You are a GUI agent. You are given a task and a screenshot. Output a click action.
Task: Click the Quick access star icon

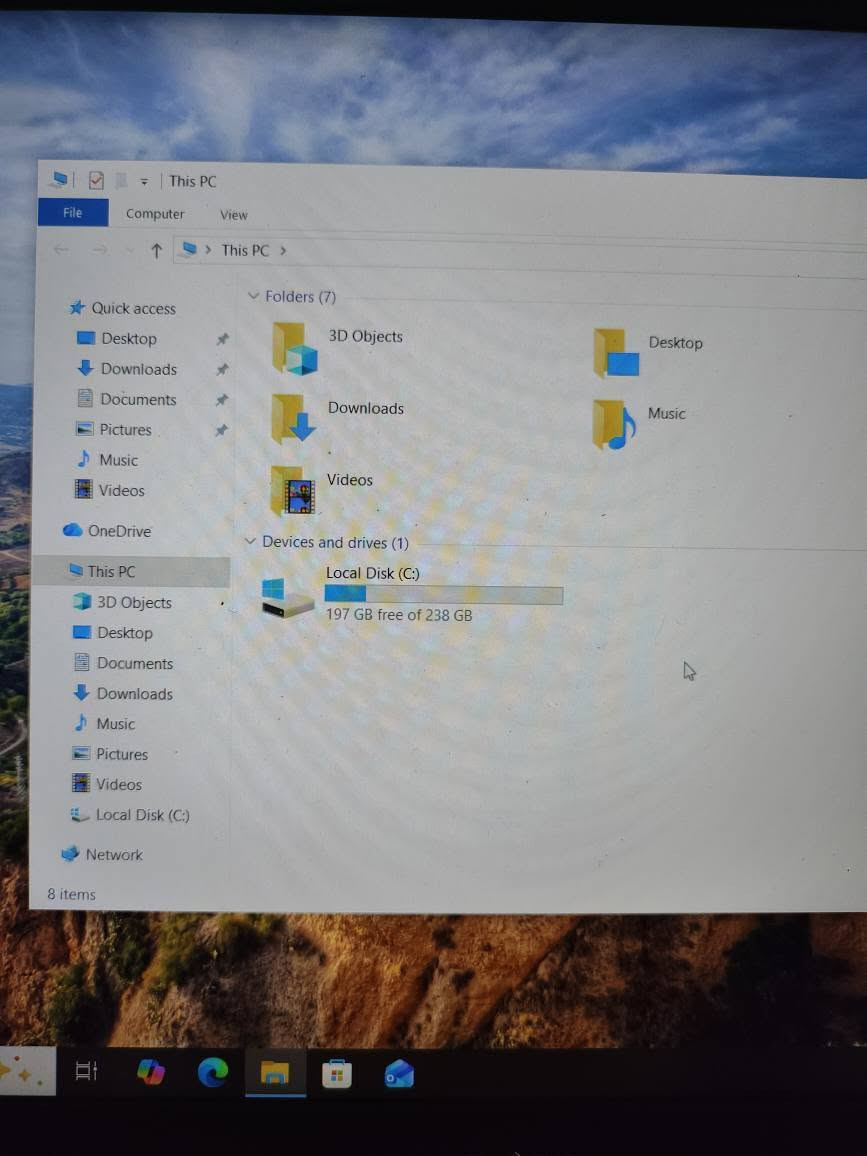[77, 307]
